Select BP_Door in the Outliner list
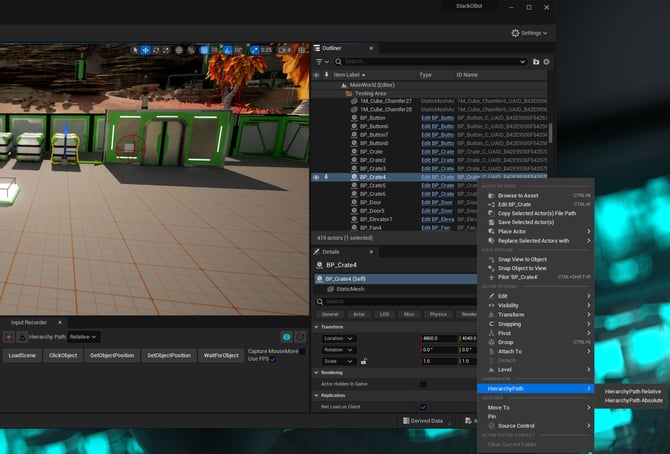Viewport: 670px width, 454px height. (x=370, y=202)
